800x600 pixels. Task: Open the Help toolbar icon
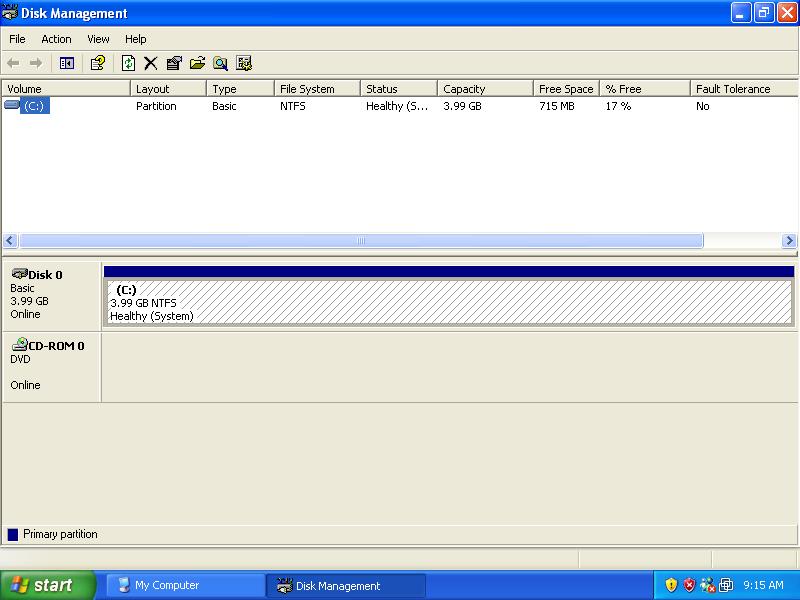(x=97, y=63)
